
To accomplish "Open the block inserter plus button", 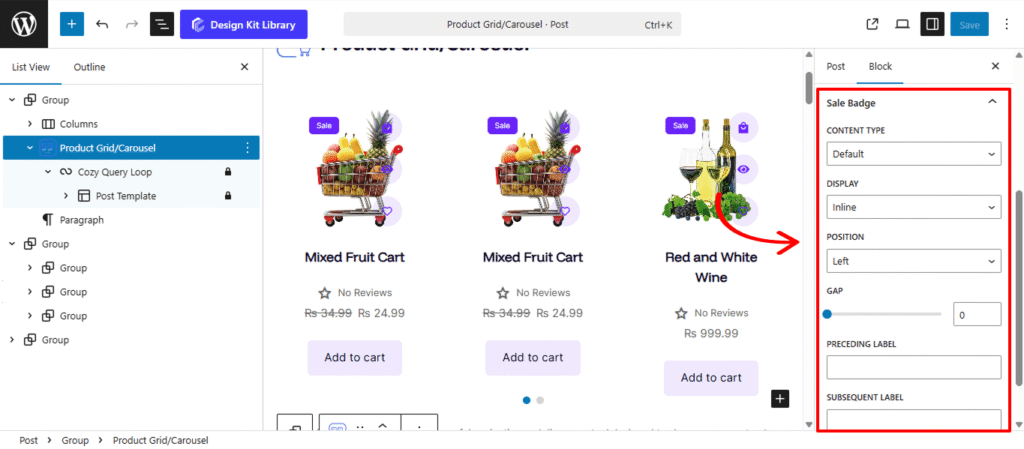I will 72,24.
